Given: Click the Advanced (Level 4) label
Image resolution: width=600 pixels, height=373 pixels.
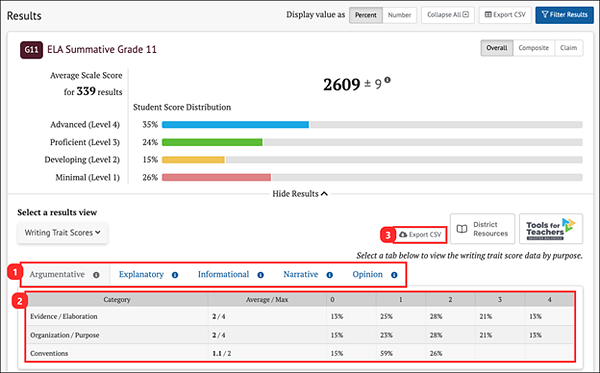Looking at the screenshot, I should [x=85, y=125].
